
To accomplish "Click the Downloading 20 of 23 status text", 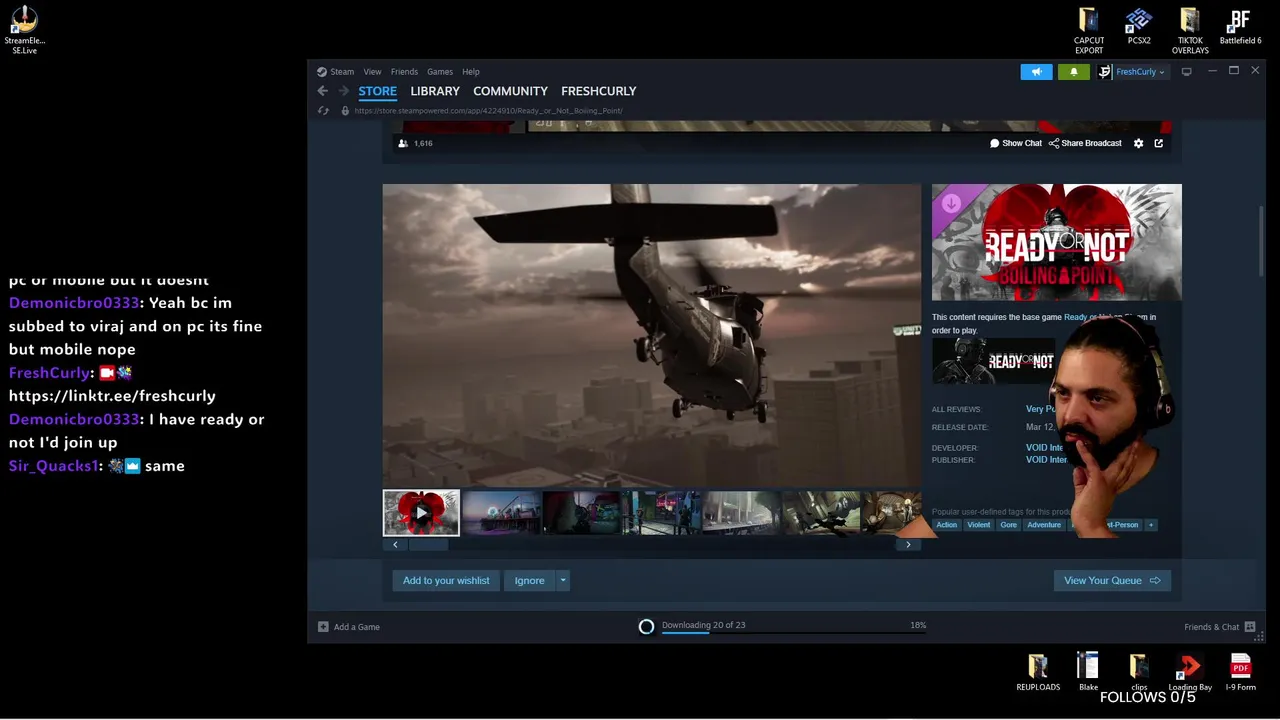I will coord(703,625).
